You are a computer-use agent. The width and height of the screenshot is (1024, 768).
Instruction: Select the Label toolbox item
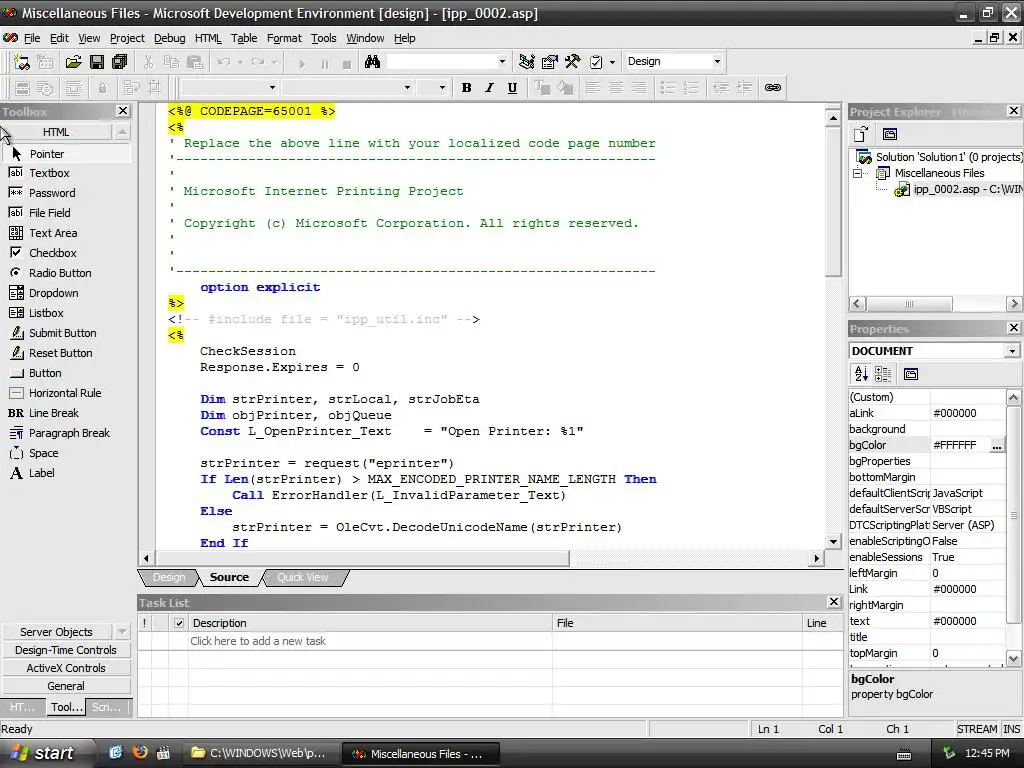click(x=65, y=473)
